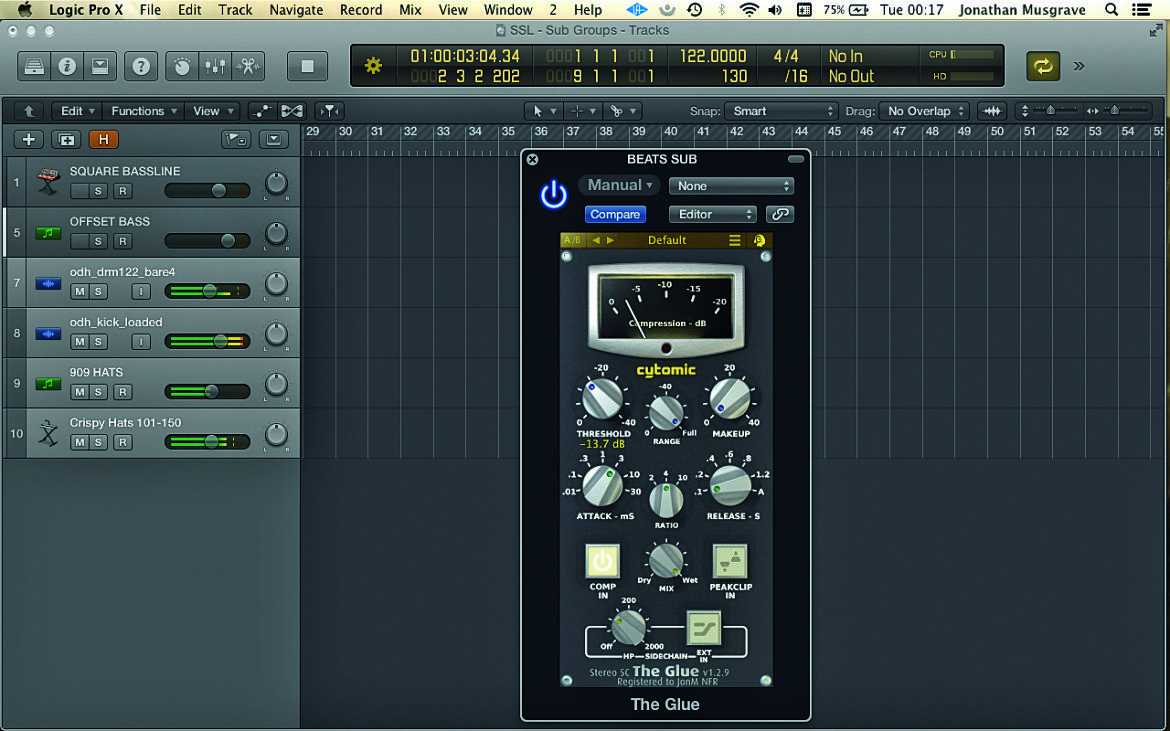Image resolution: width=1170 pixels, height=731 pixels.
Task: Toggle the sidechain EXT IN switch
Action: [704, 628]
